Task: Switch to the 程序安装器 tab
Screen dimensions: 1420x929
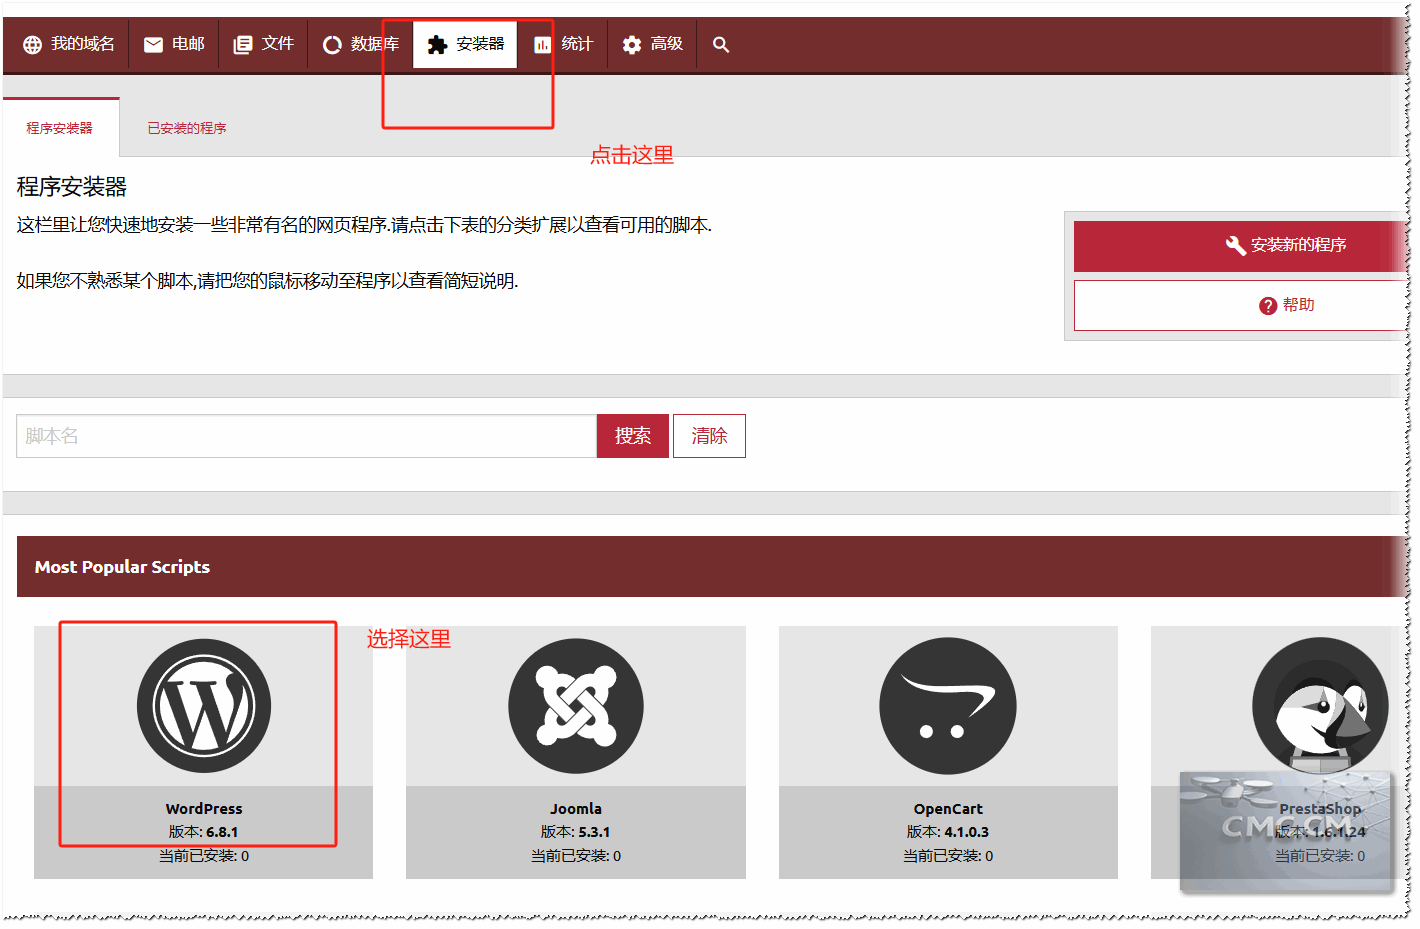Action: 60,128
